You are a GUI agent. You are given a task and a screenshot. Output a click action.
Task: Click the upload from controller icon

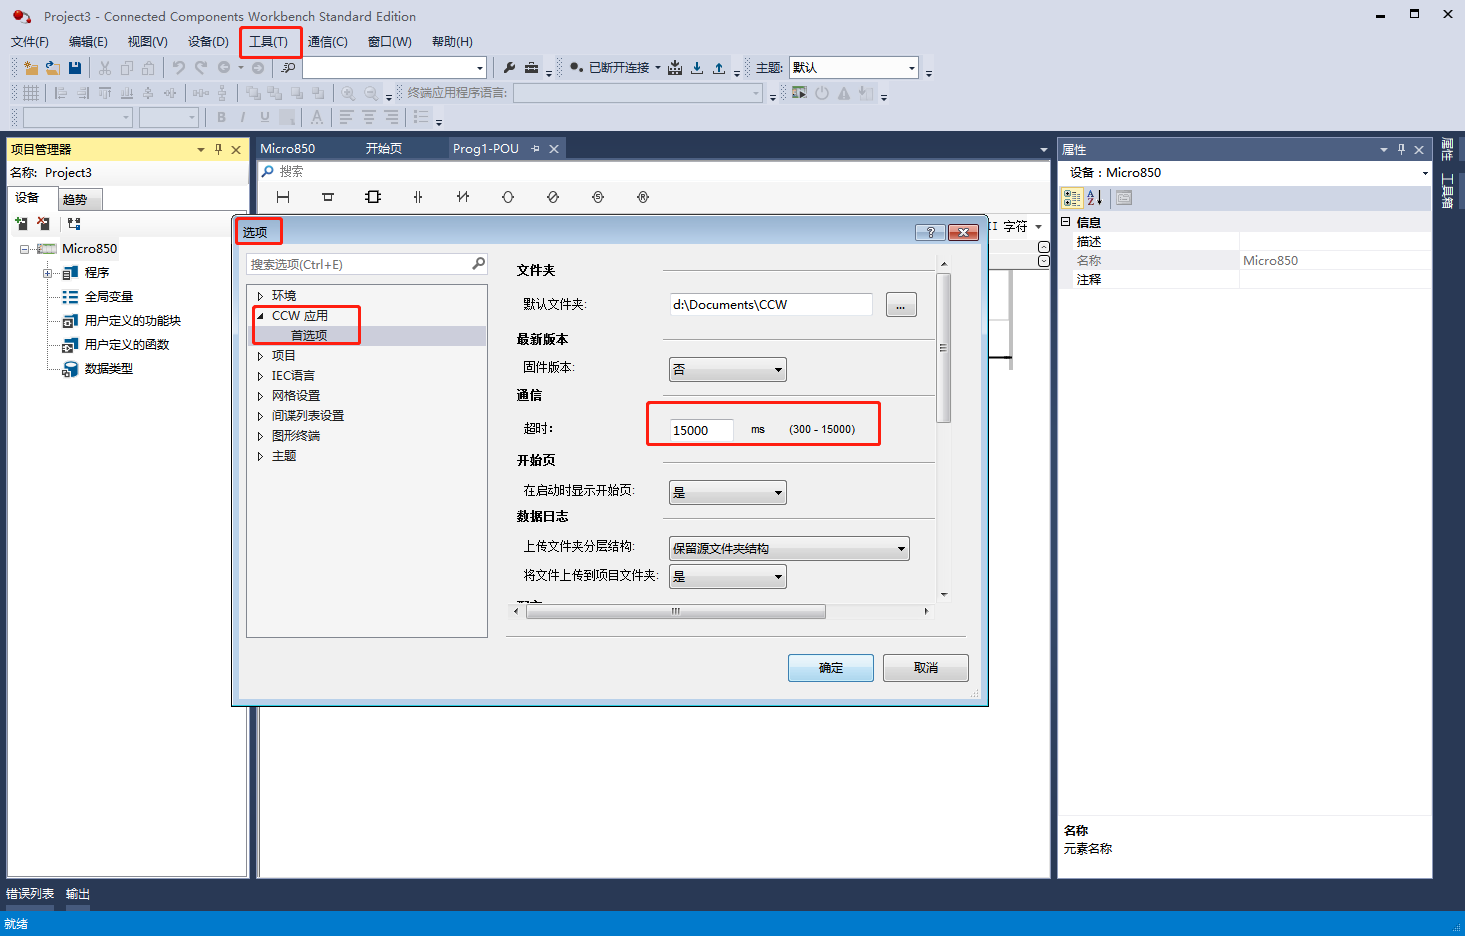click(719, 68)
